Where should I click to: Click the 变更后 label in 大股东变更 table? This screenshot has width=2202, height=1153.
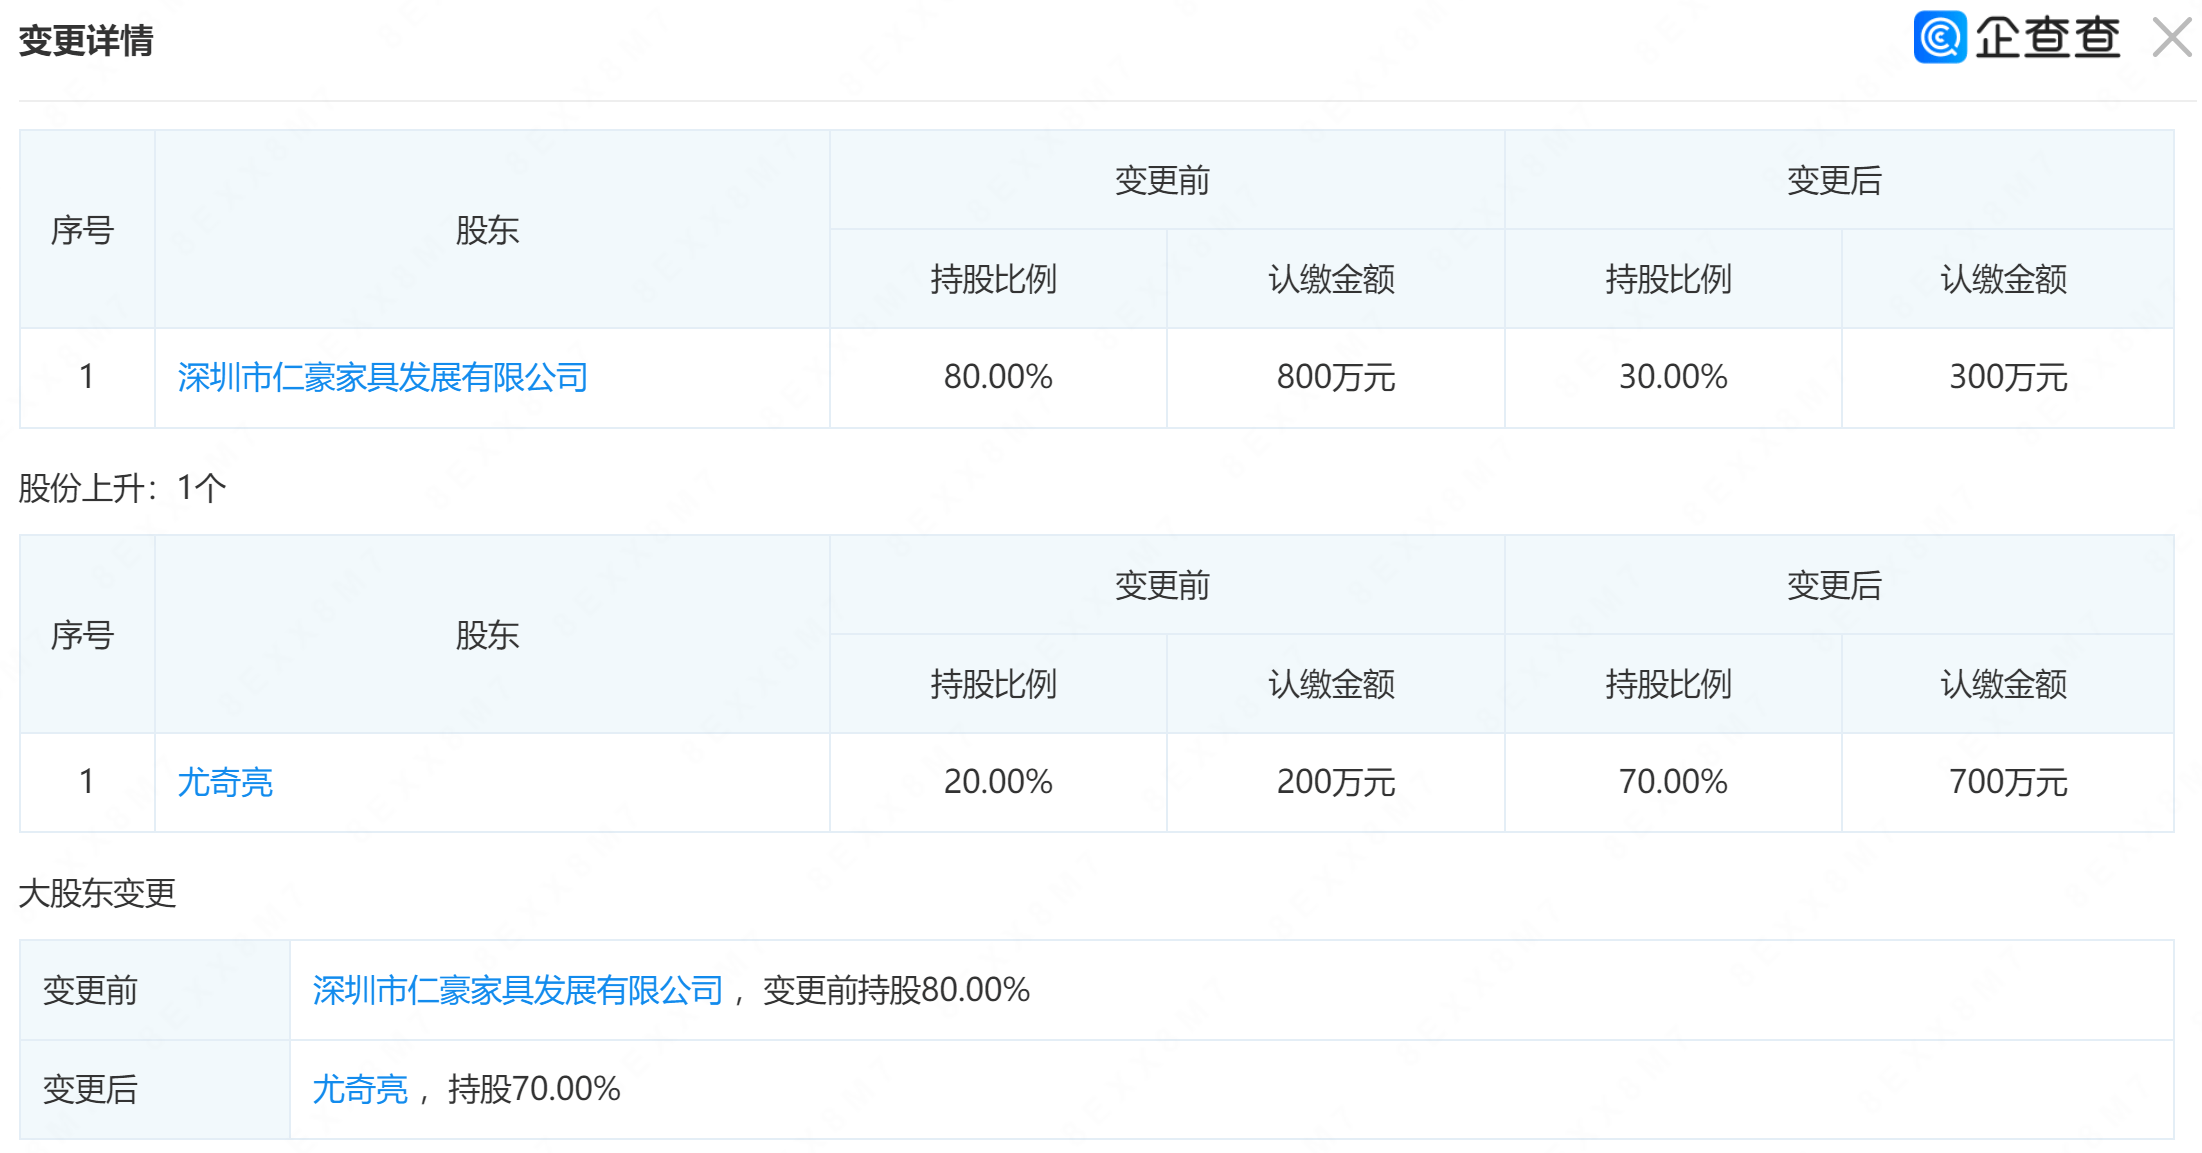[90, 1089]
